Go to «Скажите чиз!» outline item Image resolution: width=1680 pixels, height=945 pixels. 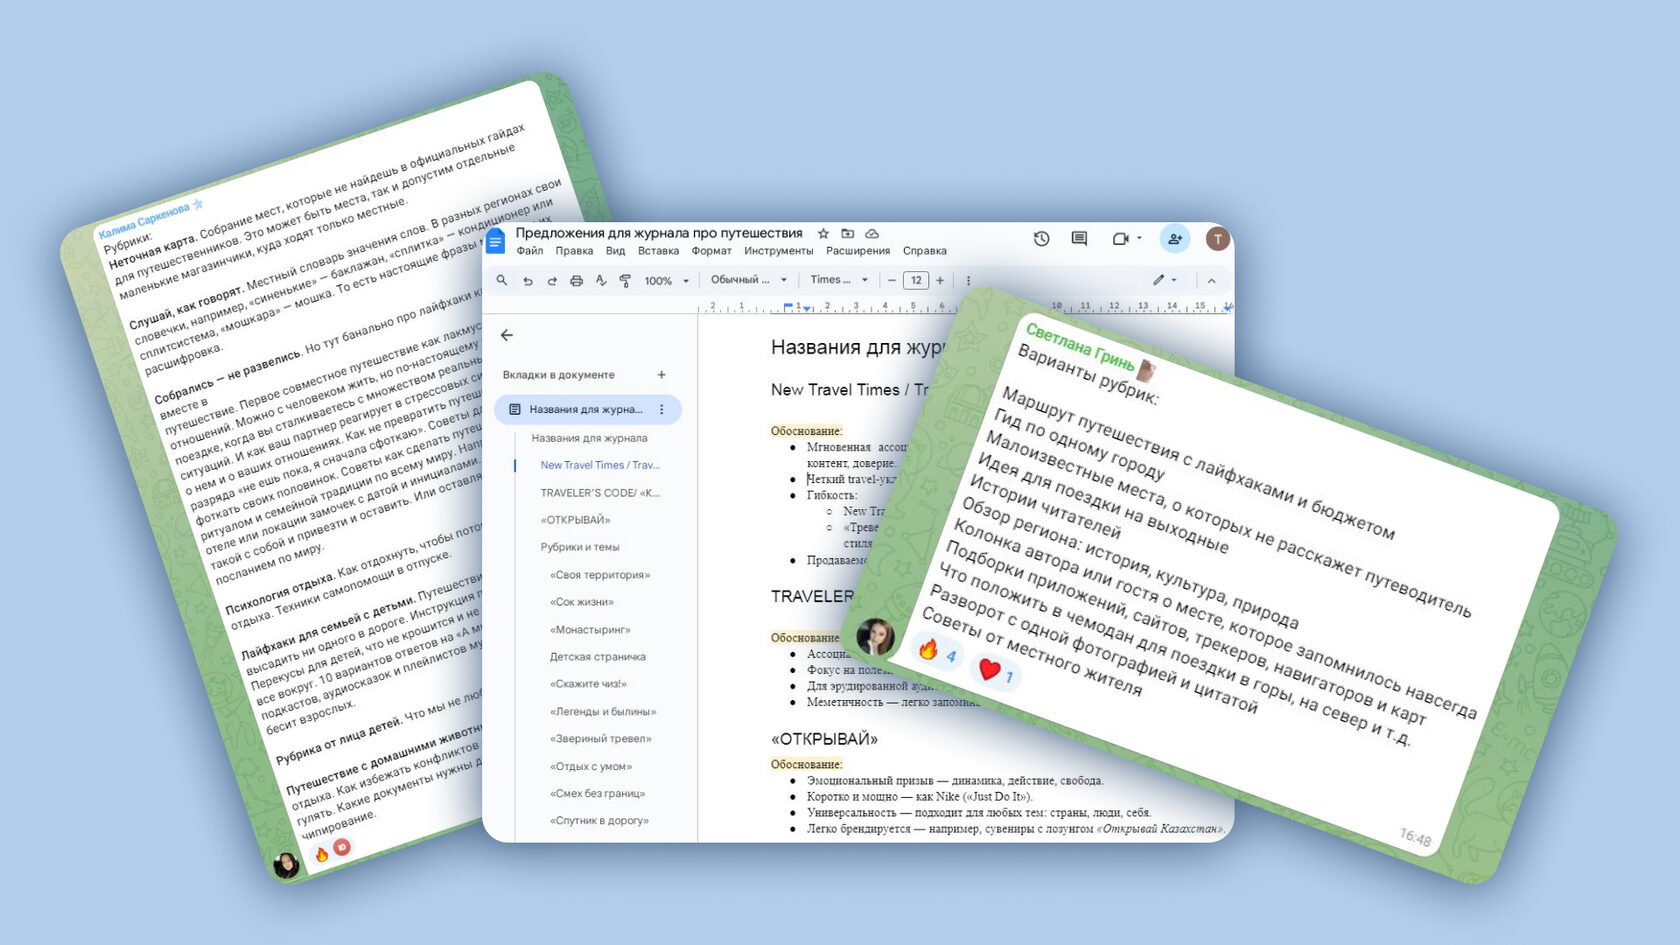[x=588, y=684]
